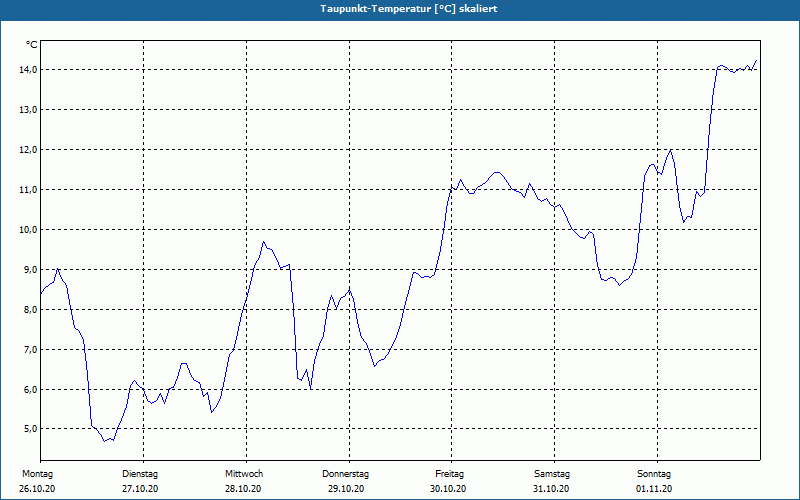The width and height of the screenshot is (800, 500).
Task: Select the 5,0 y-axis label
Action: coord(30,429)
